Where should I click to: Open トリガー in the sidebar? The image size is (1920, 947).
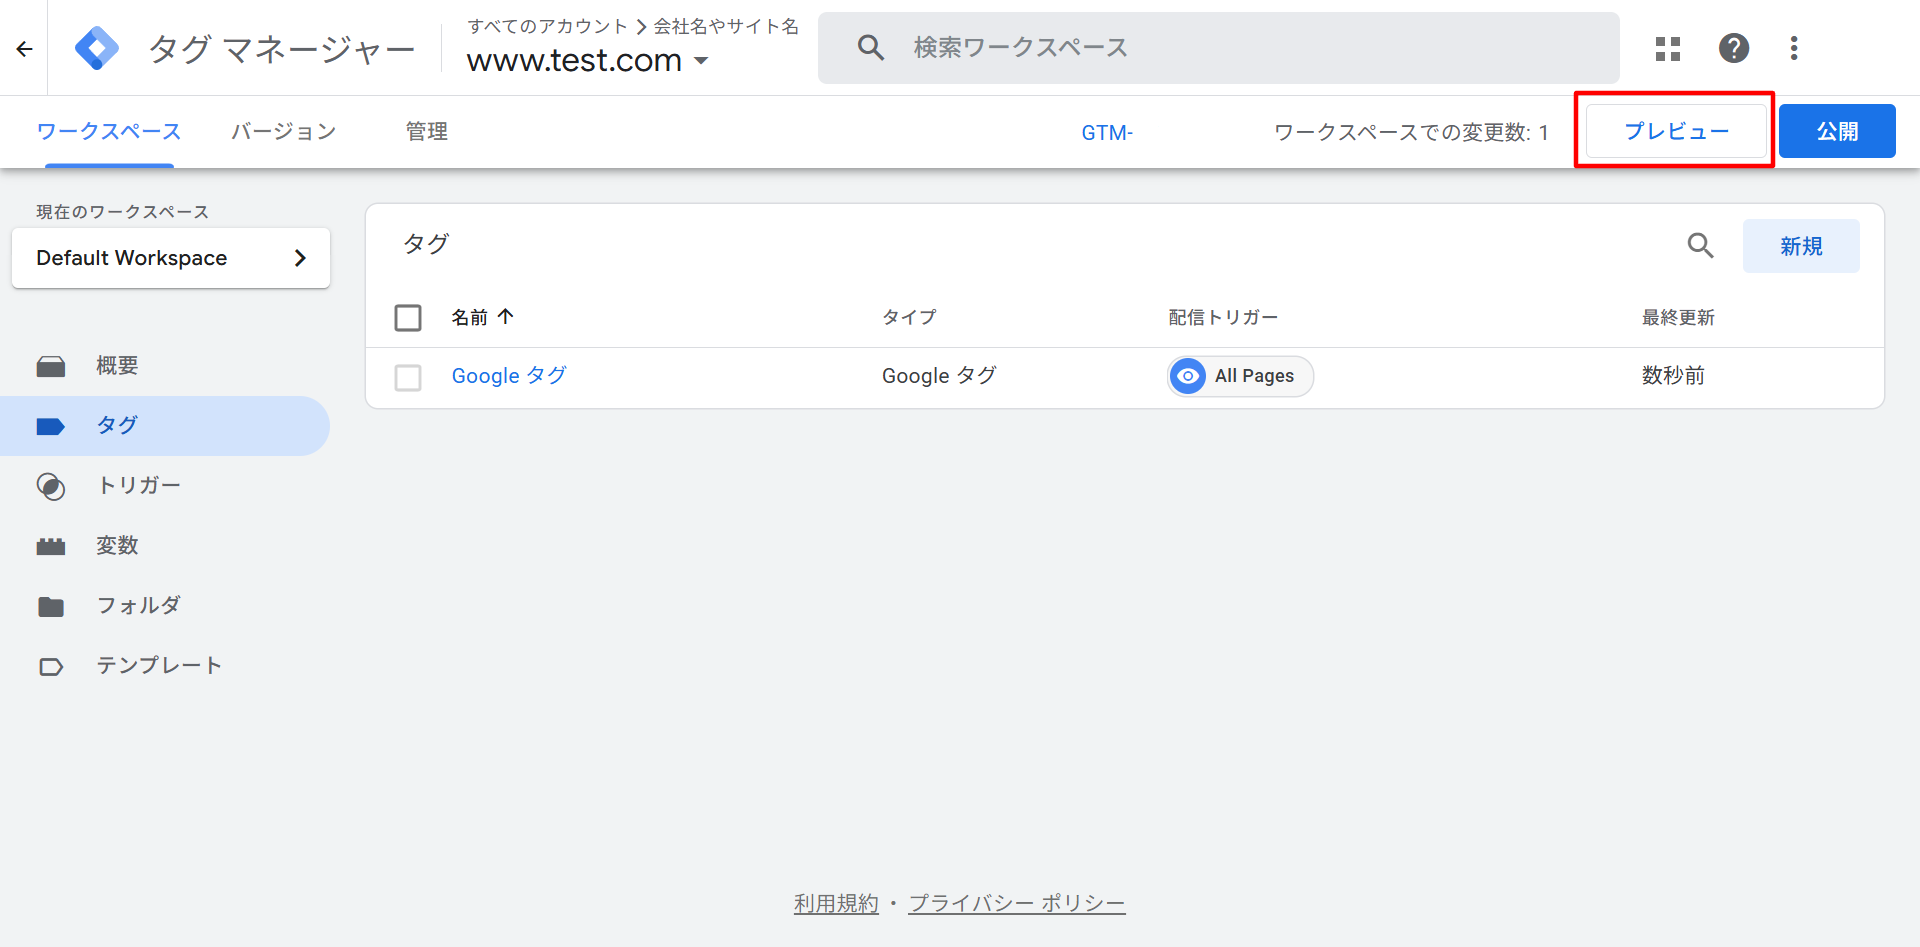coord(138,486)
